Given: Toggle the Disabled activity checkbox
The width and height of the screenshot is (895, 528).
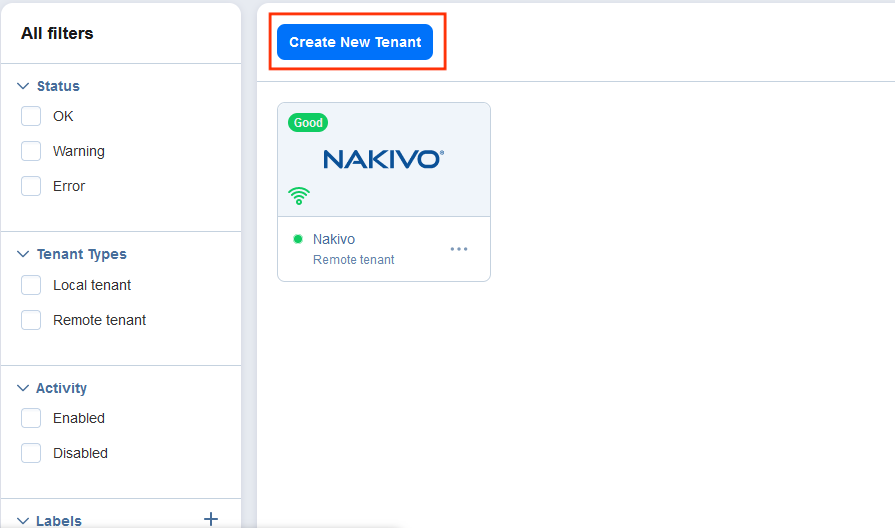Looking at the screenshot, I should 31,453.
